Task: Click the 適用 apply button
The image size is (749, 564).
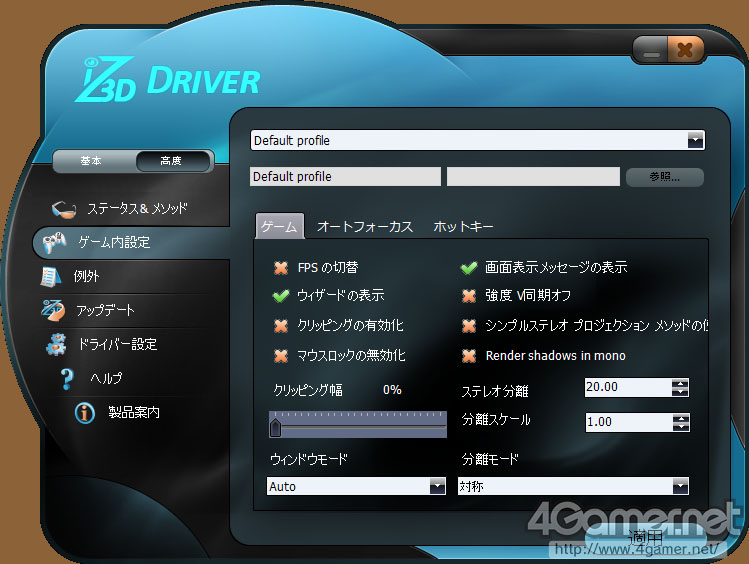Action: [x=646, y=537]
